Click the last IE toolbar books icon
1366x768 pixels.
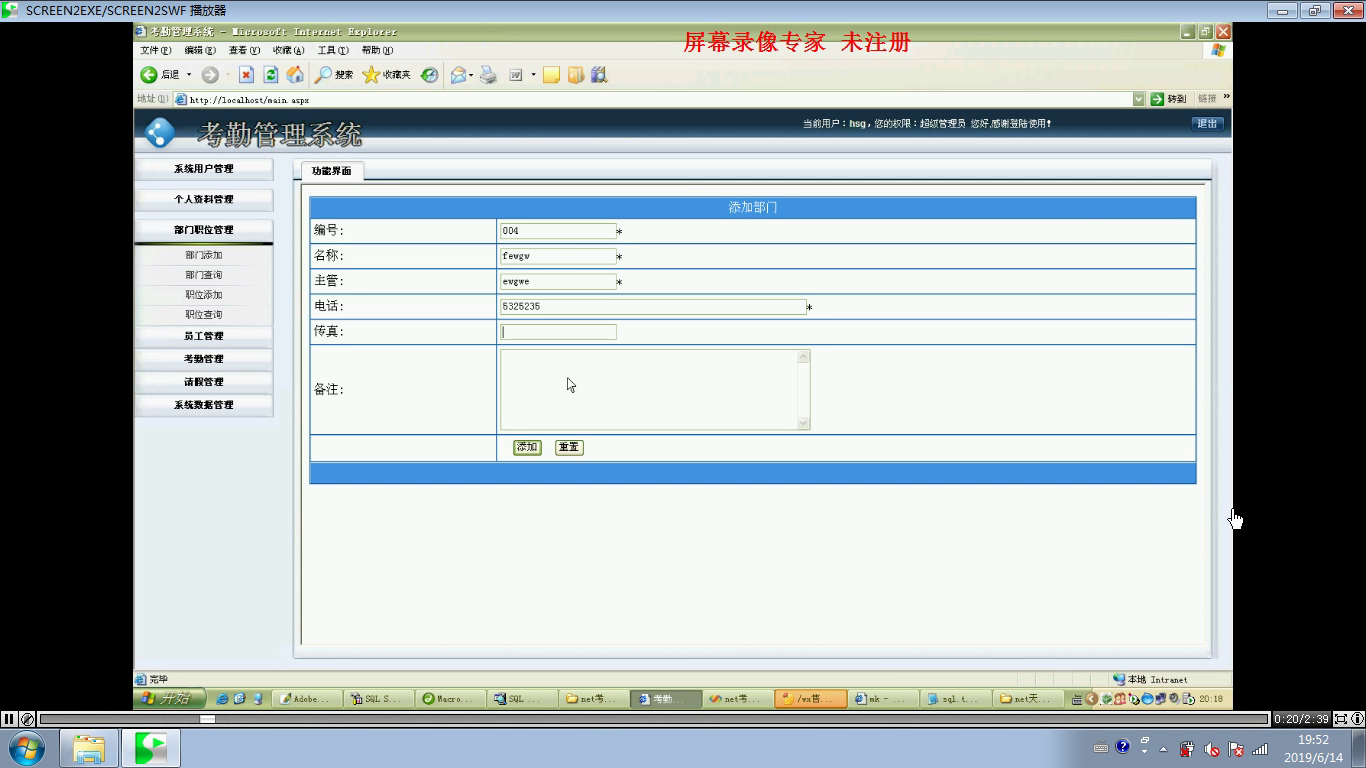tap(600, 75)
